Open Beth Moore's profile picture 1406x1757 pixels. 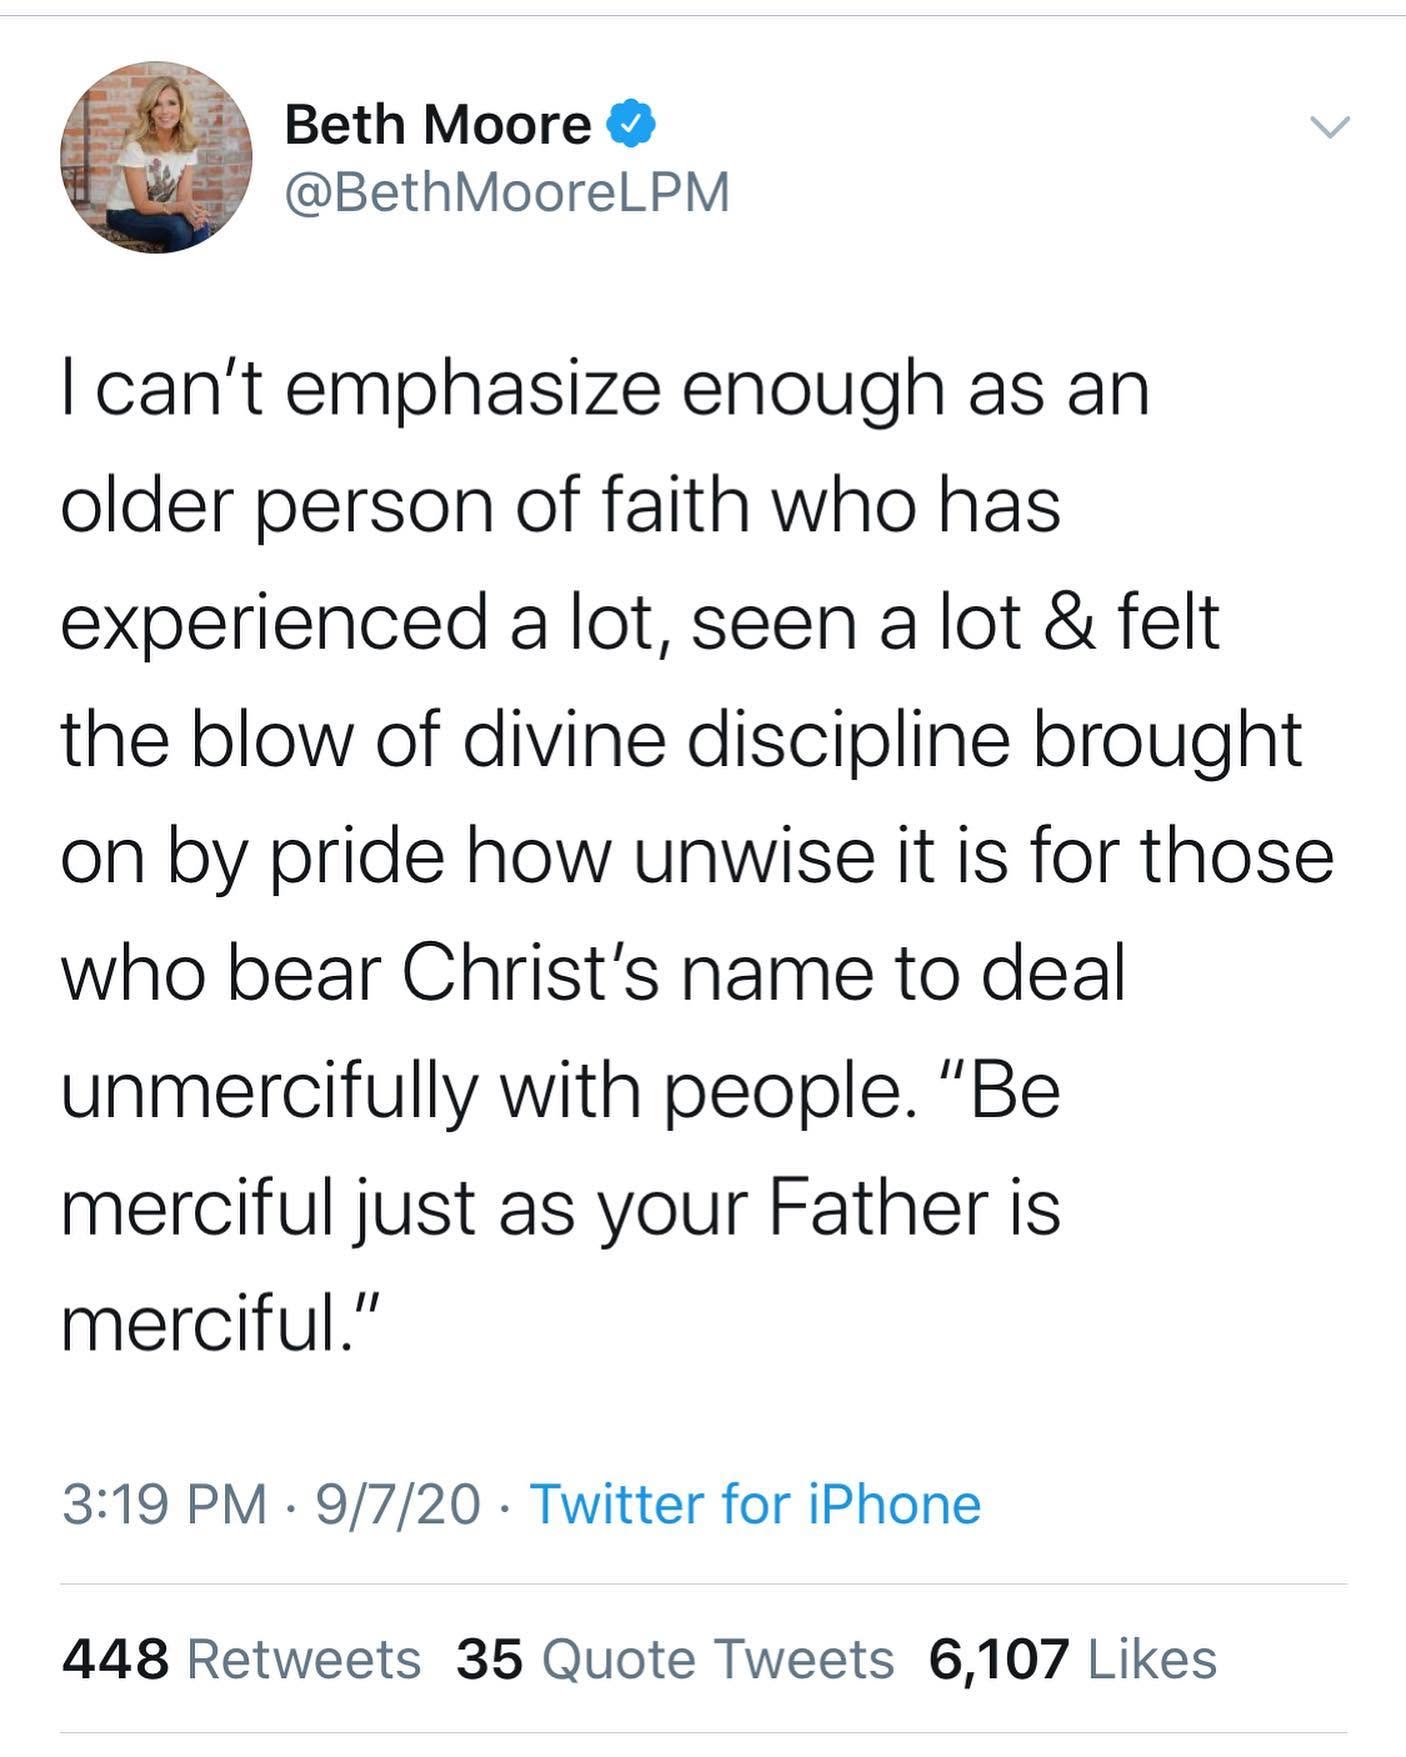click(156, 157)
